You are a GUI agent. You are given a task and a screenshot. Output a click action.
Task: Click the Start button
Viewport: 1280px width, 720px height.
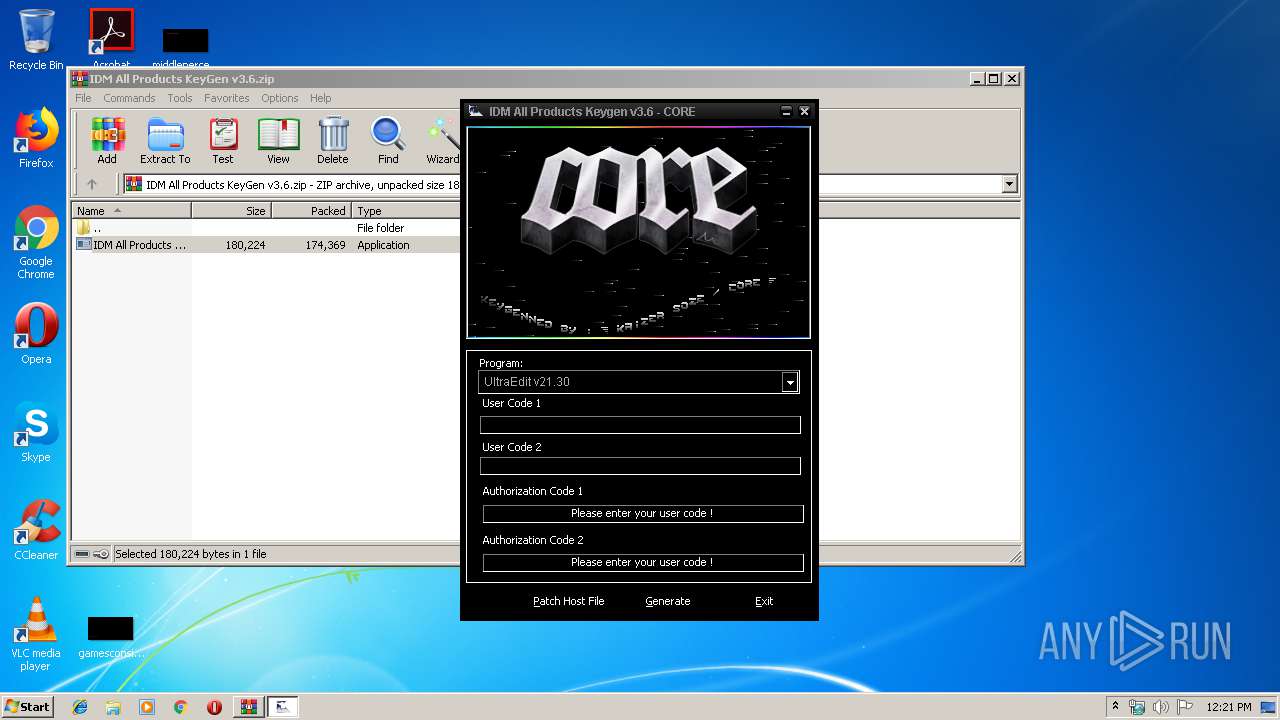pos(27,707)
